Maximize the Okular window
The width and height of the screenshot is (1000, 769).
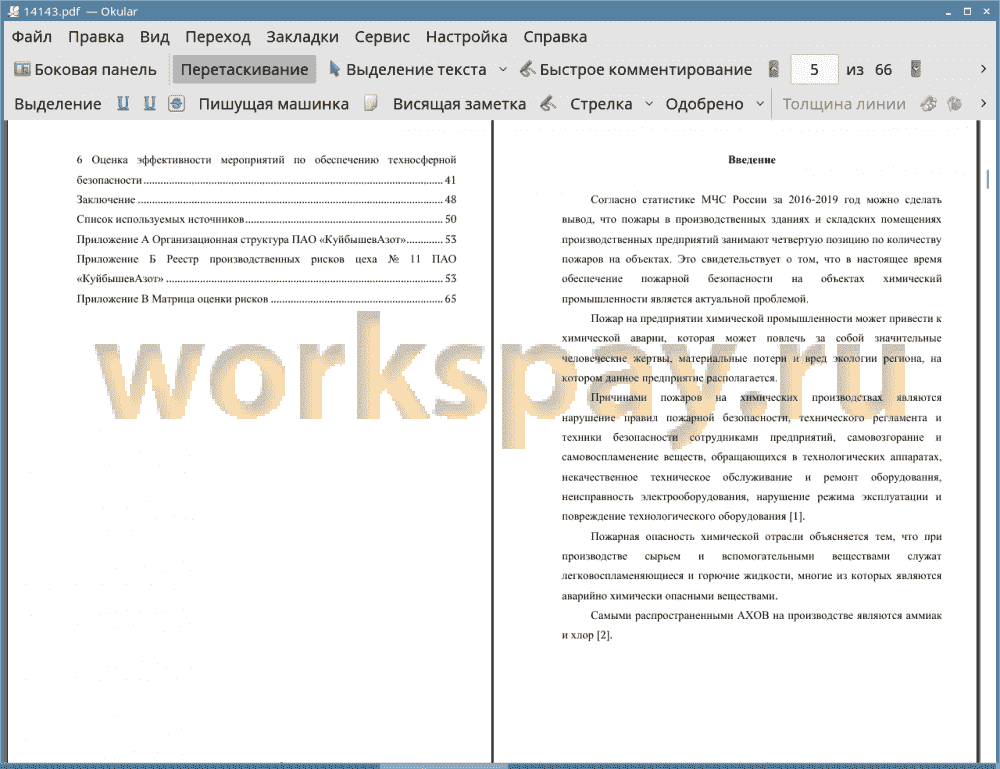point(967,11)
